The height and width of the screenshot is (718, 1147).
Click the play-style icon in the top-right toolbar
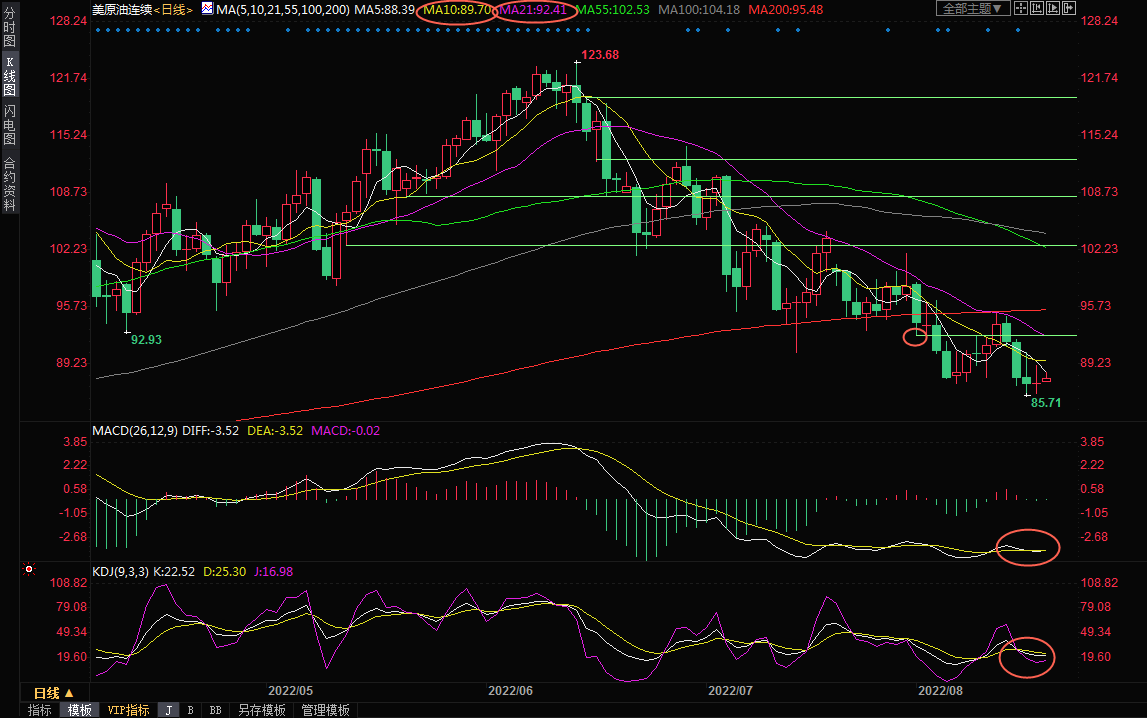point(1051,9)
